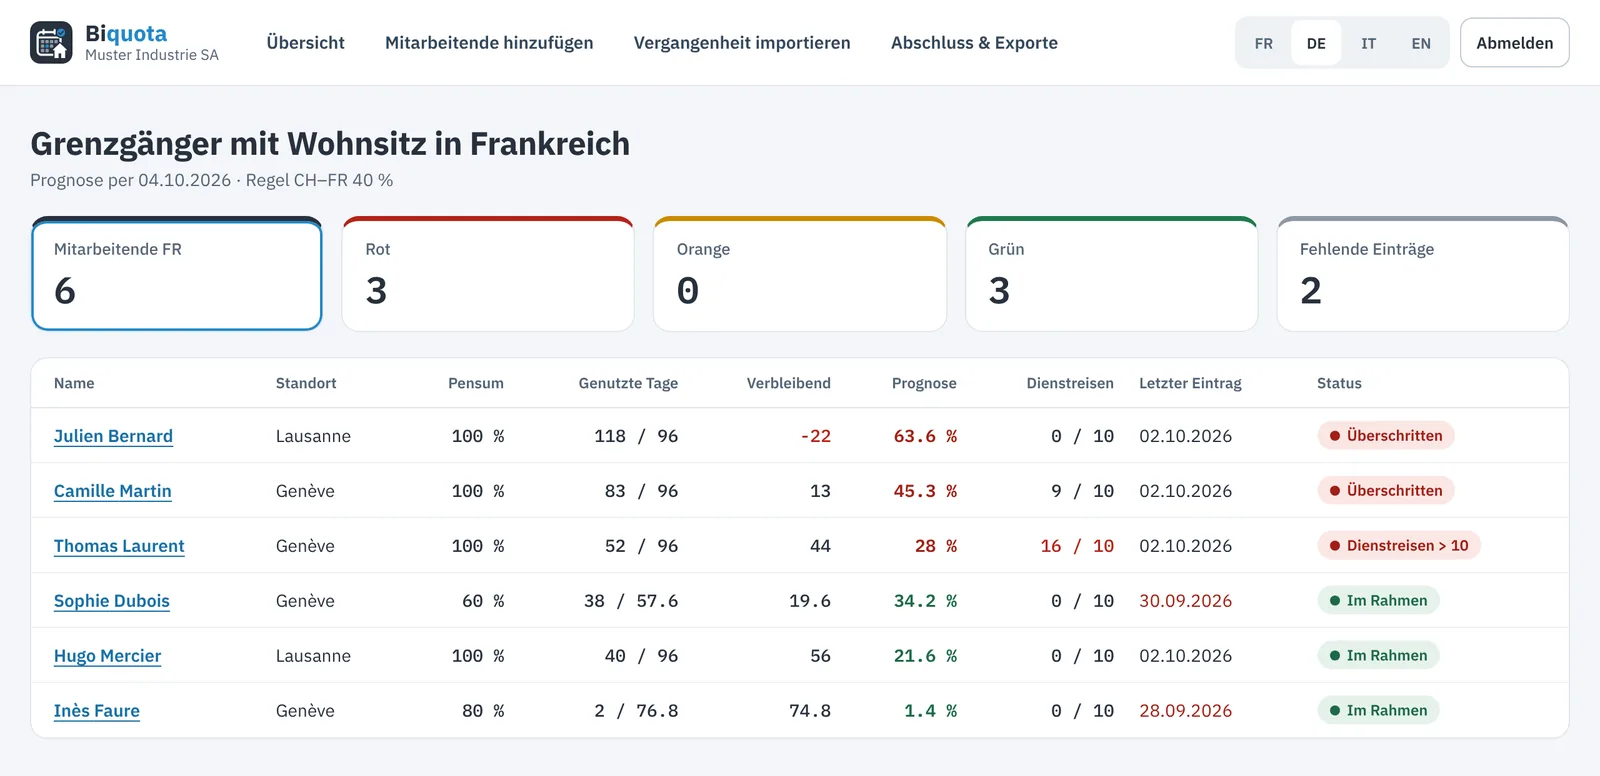Click the Standort column header
The width and height of the screenshot is (1600, 776).
tap(306, 383)
